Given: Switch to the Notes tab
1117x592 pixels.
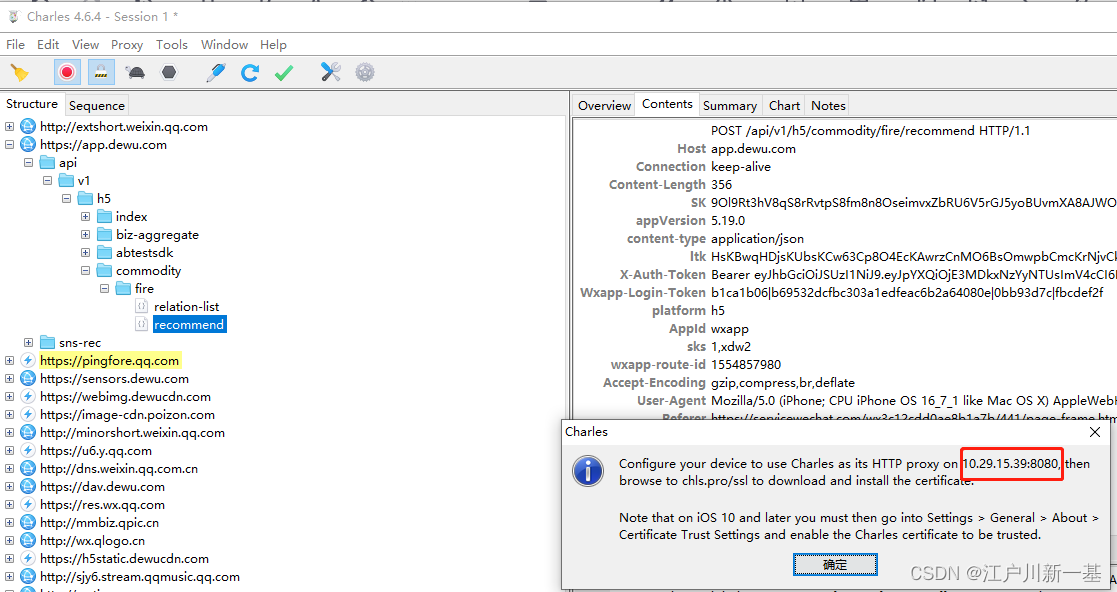Looking at the screenshot, I should [828, 105].
